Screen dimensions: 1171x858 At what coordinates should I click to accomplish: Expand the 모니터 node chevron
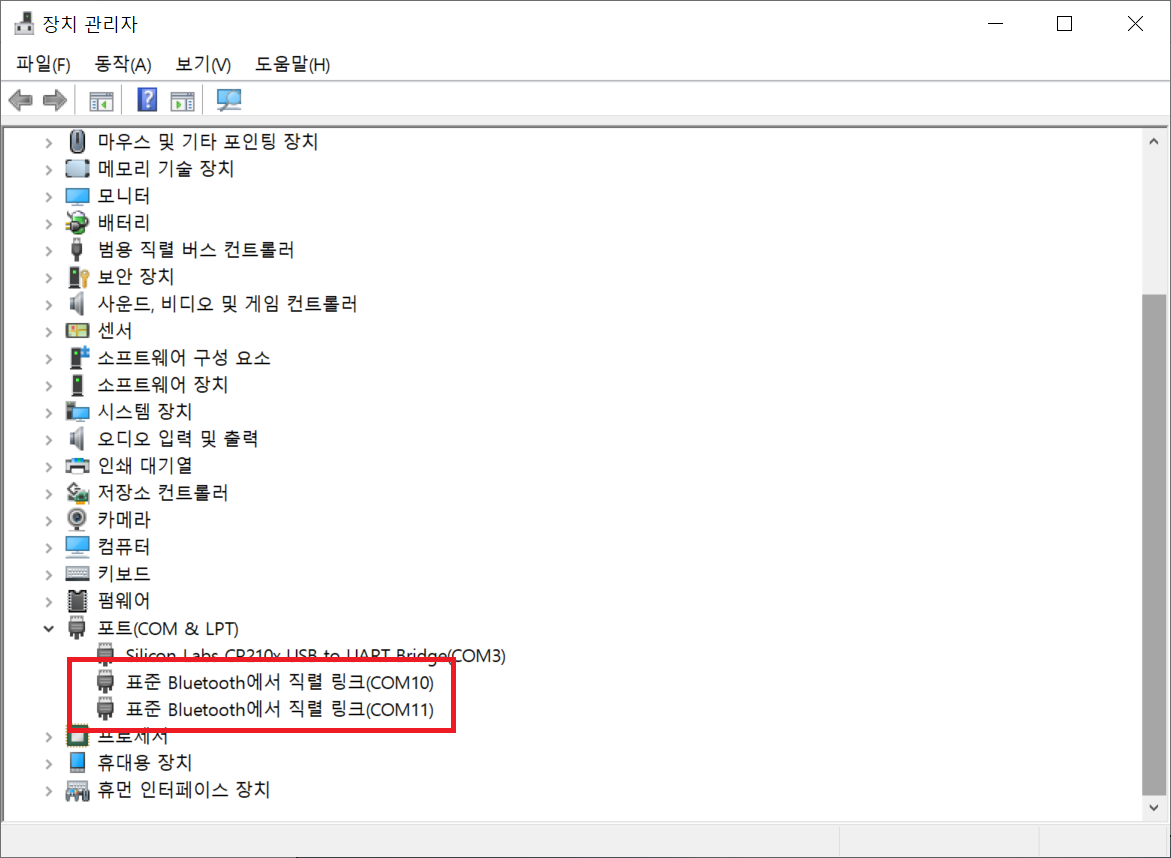[x=49, y=196]
